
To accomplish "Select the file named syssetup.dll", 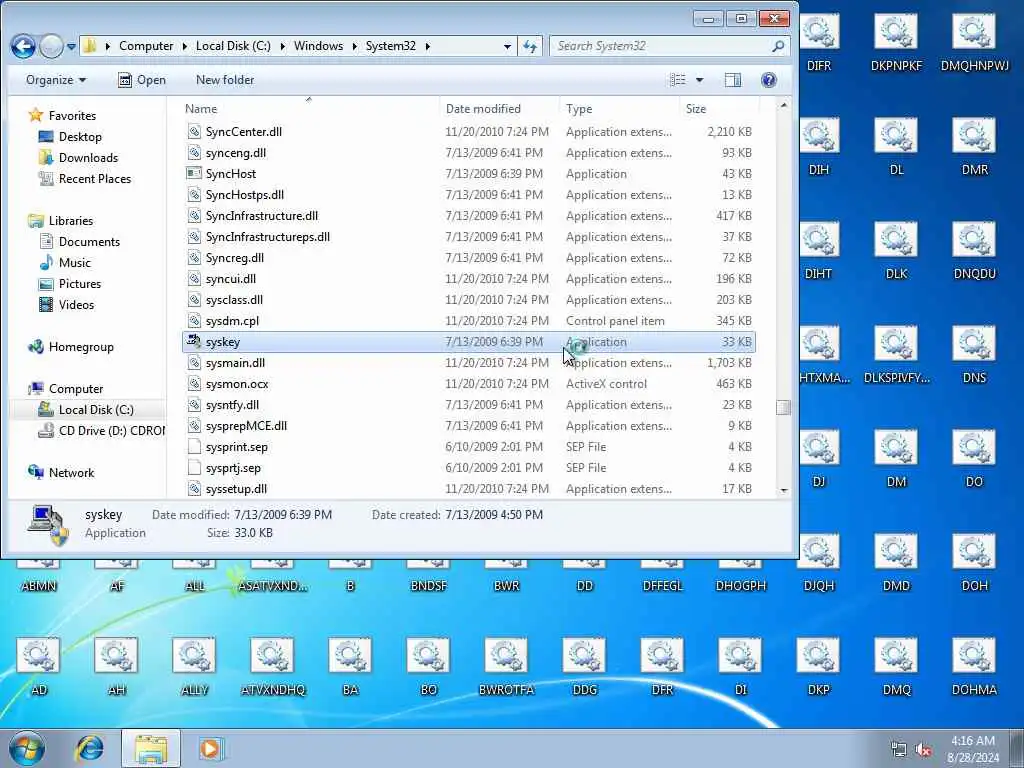I will point(236,488).
